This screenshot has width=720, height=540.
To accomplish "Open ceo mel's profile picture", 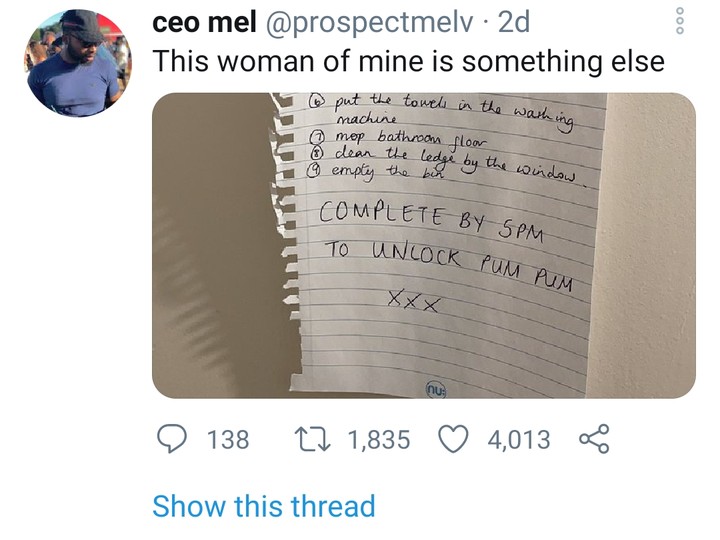I will (74, 63).
